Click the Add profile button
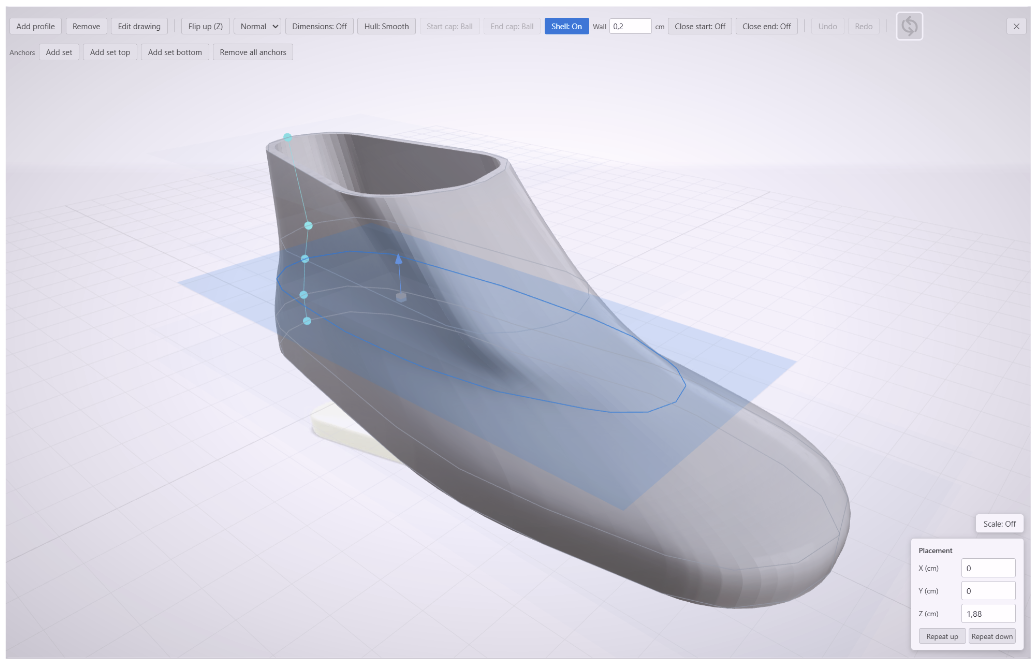 point(36,26)
